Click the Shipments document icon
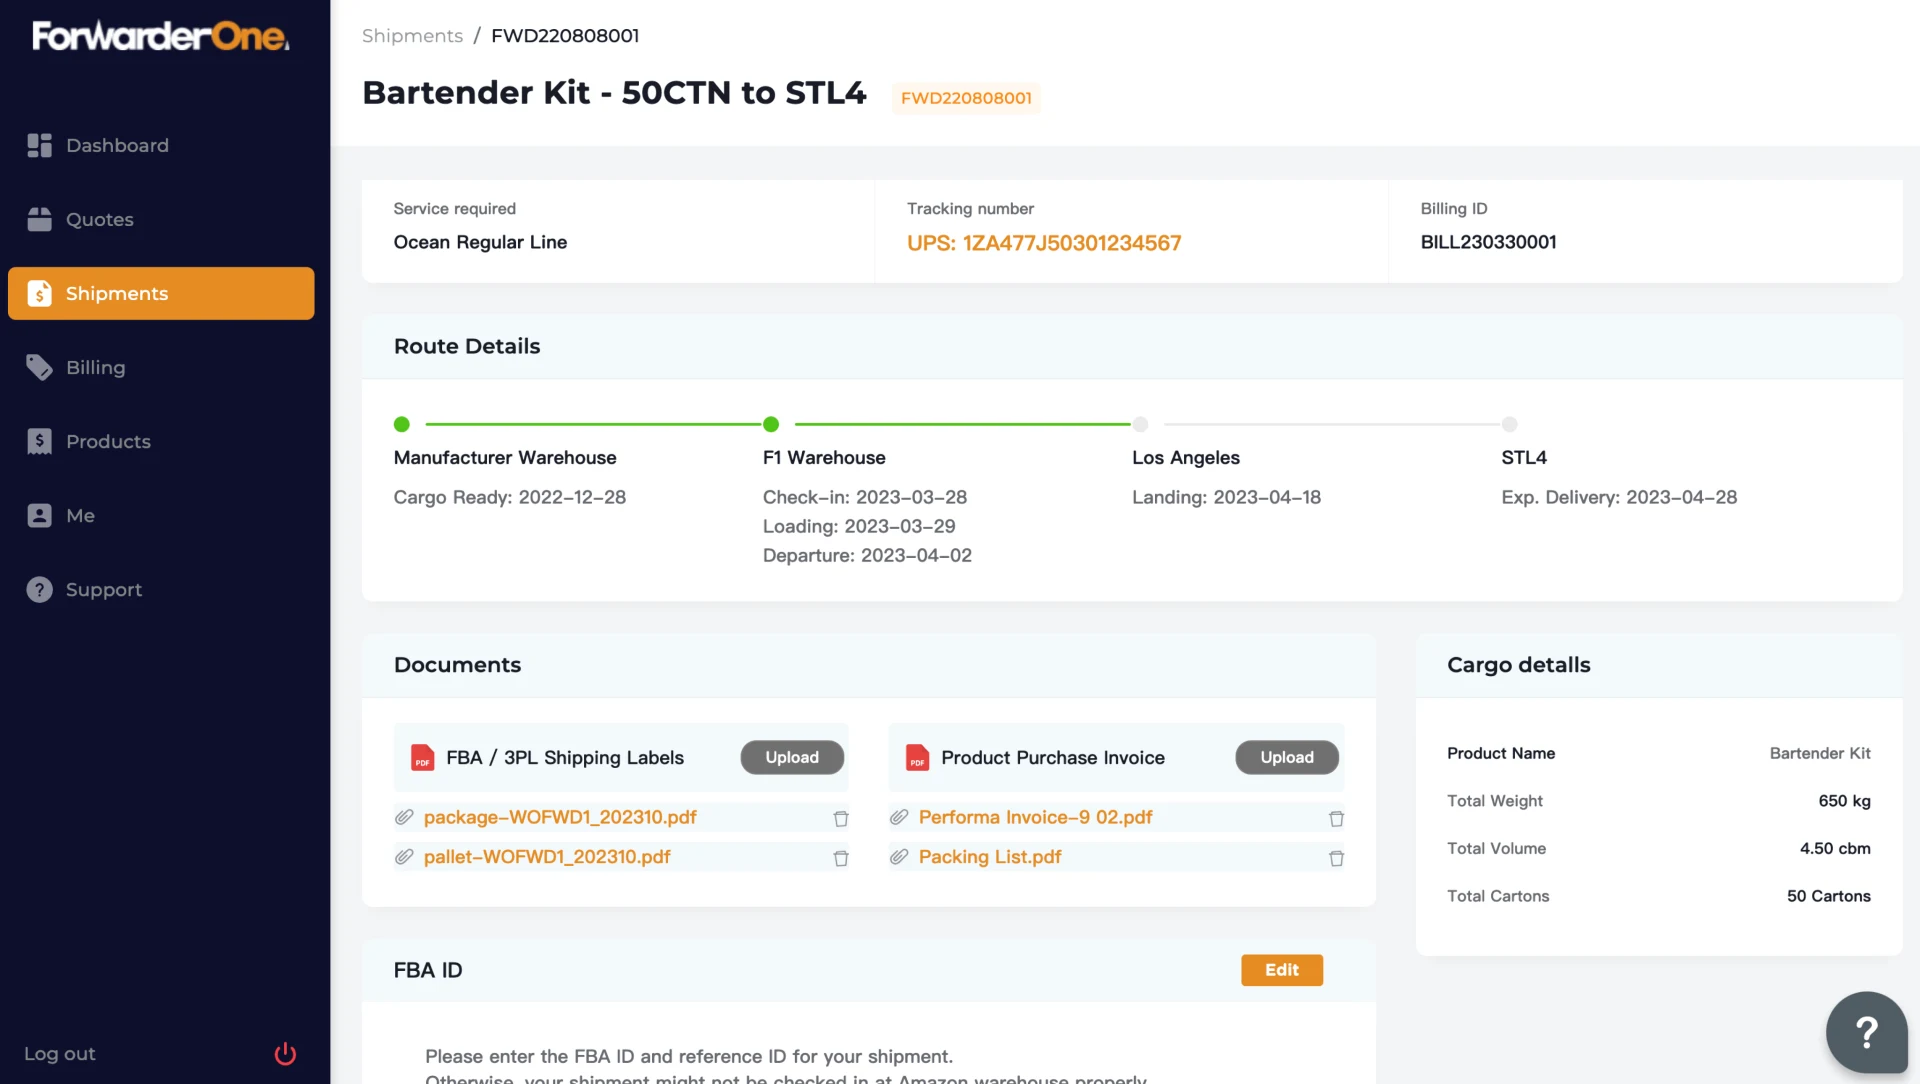The image size is (1920, 1084). (40, 294)
